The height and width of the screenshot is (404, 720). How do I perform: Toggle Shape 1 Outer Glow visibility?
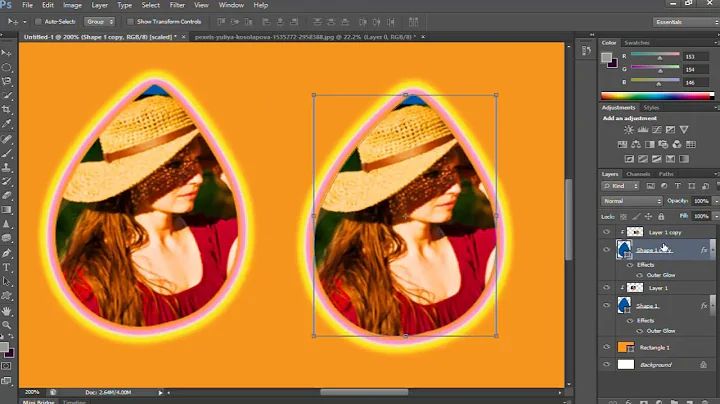[x=640, y=331]
